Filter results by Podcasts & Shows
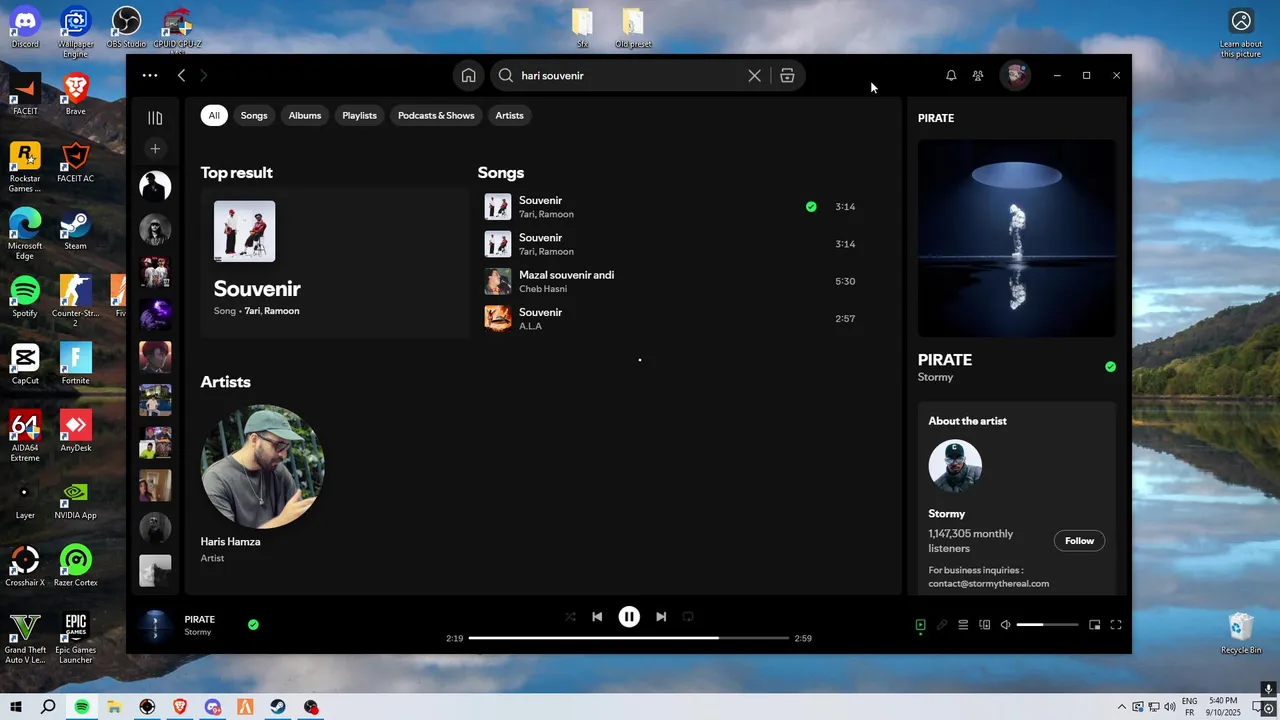This screenshot has height=720, width=1280. click(436, 115)
